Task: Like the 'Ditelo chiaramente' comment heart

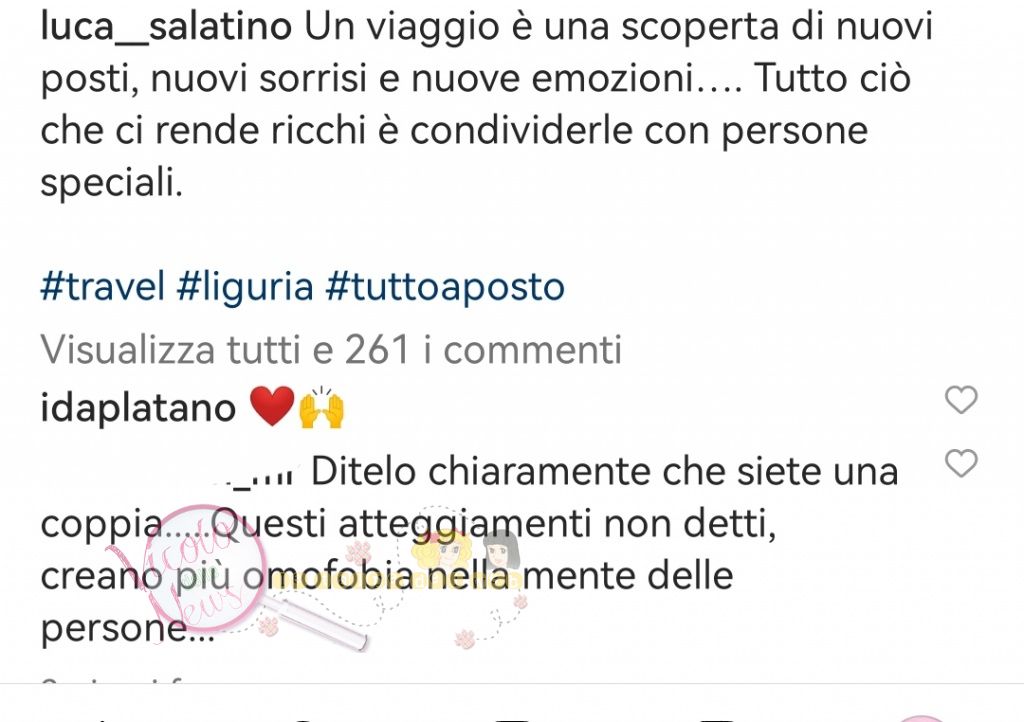Action: tap(961, 463)
